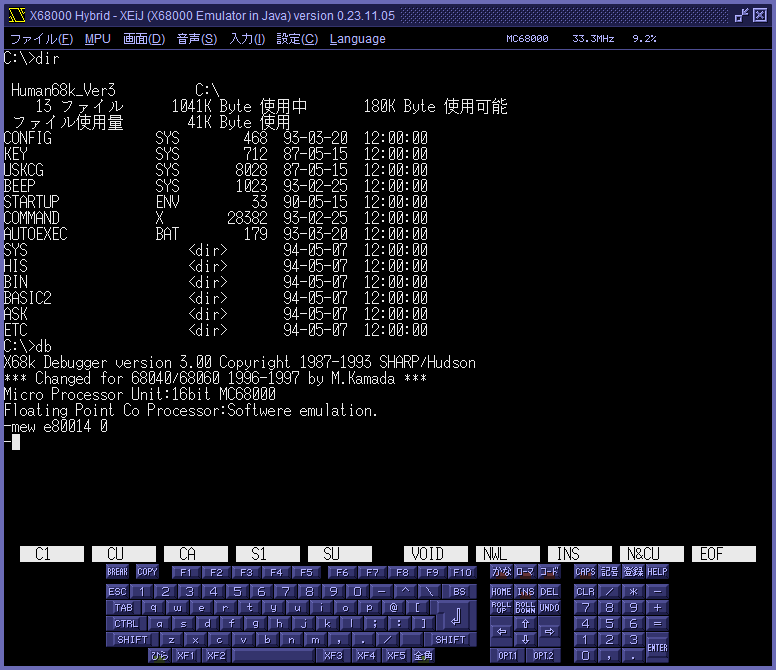This screenshot has height=670, width=776.
Task: Click the q letter key
Action: click(x=153, y=608)
